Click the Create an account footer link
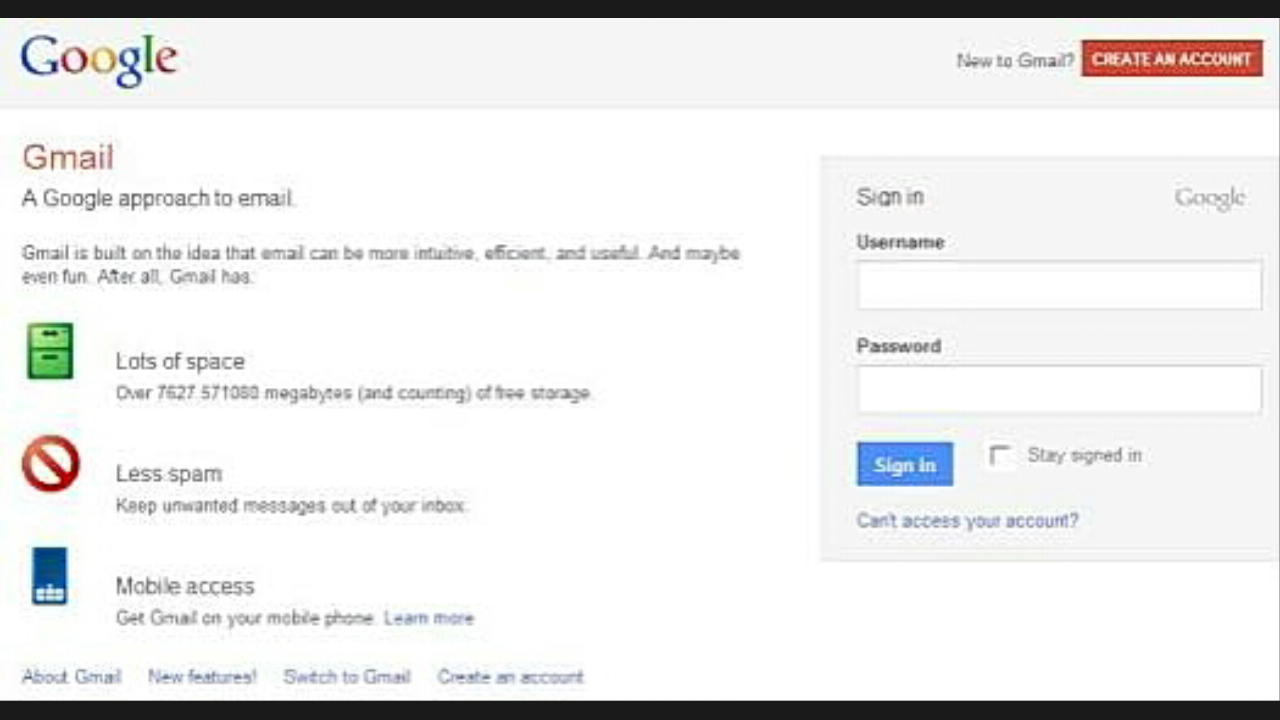The width and height of the screenshot is (1280, 720). coord(510,677)
